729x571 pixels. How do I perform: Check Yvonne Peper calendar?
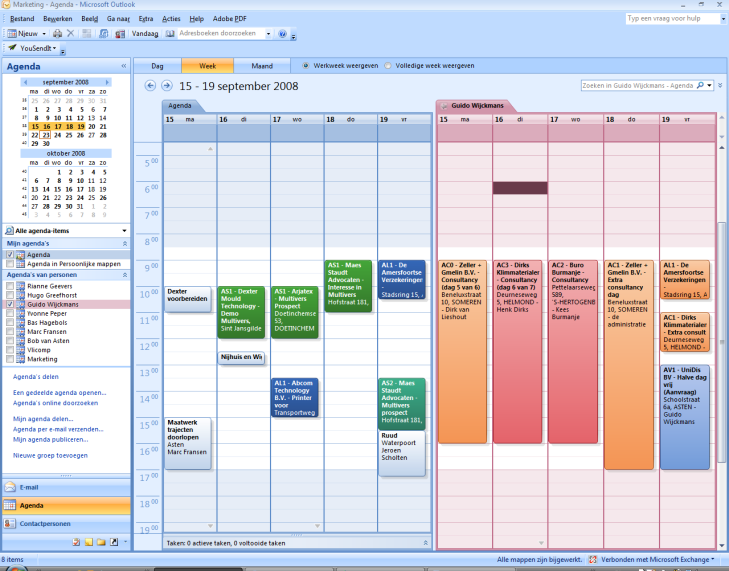pyautogui.click(x=10, y=313)
